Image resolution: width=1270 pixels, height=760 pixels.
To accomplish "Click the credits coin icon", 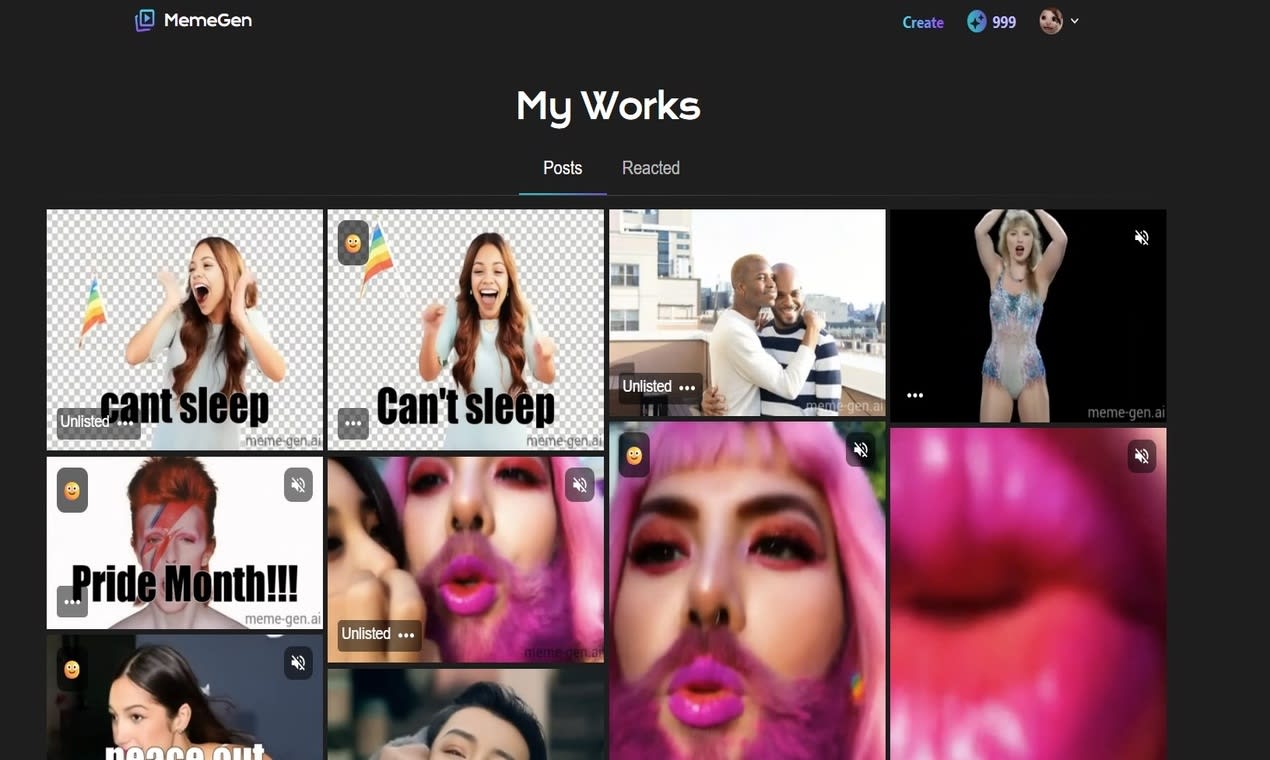I will [x=977, y=21].
